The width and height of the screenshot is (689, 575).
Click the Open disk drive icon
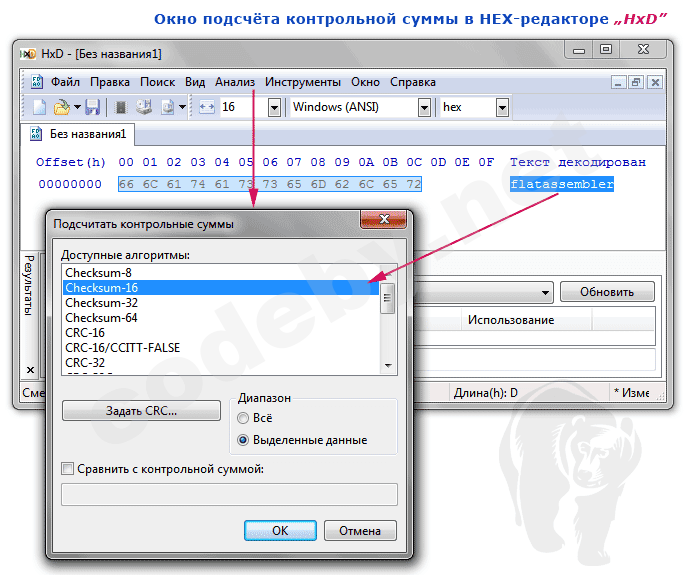pyautogui.click(x=143, y=107)
